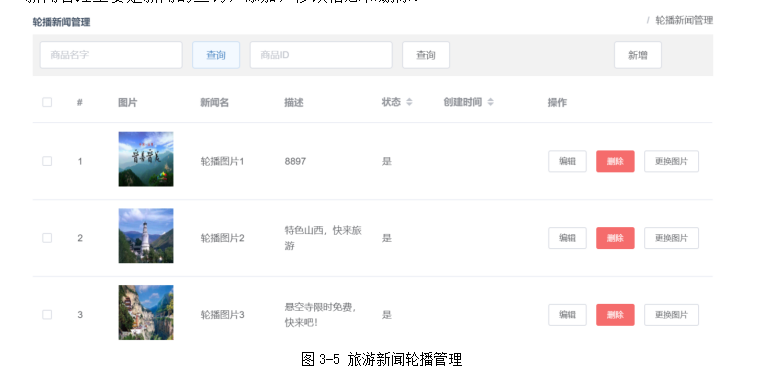Viewport: 768px width, 367px height.
Task: Check the checkbox for row 3
Action: tap(47, 315)
